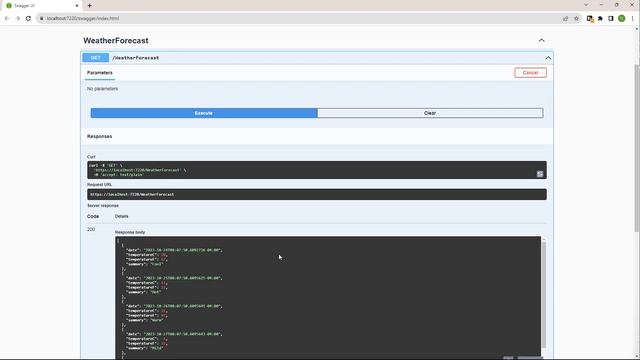Click the Responses heading
640x360 pixels.
[x=99, y=136]
